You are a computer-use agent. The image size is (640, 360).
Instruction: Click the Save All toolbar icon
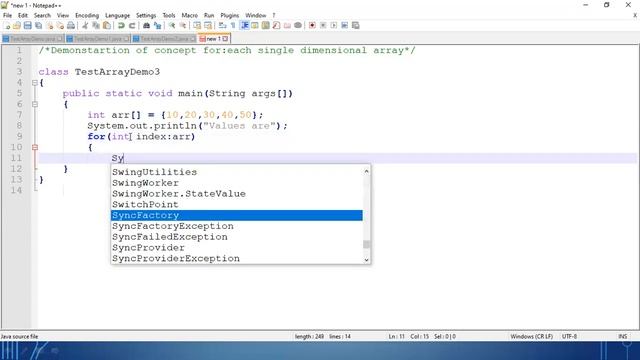pyautogui.click(x=38, y=25)
